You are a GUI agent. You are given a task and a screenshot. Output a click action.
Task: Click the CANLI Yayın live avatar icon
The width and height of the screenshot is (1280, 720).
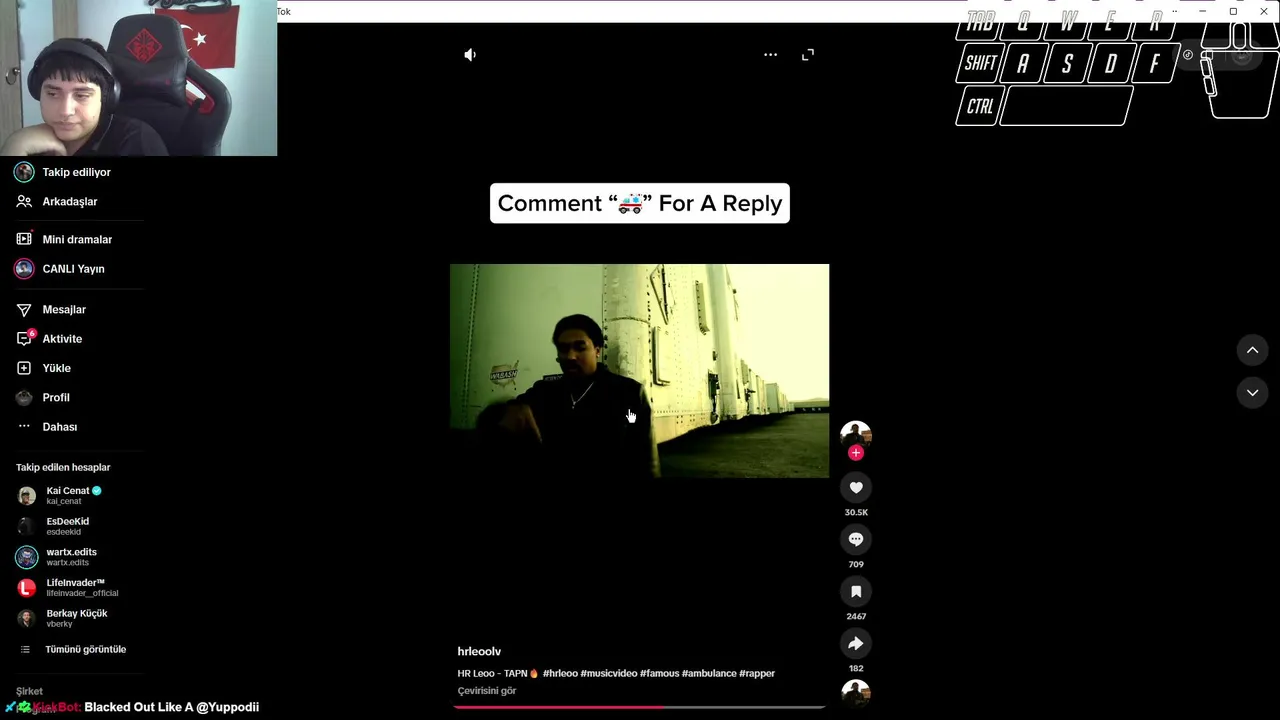(x=24, y=269)
